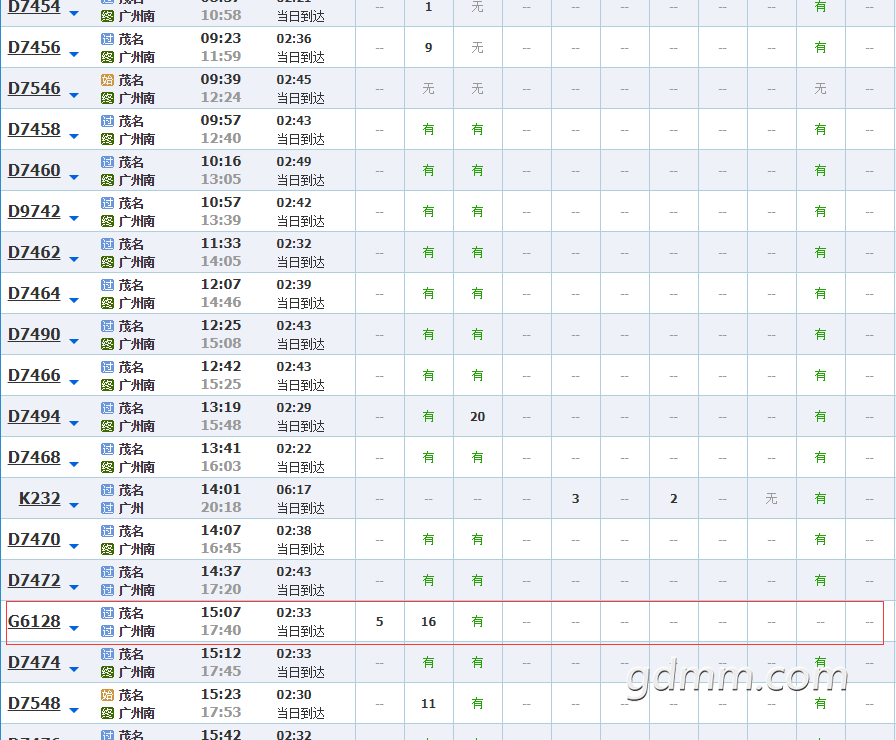Select the "9" seat count for D7456
The image size is (896, 740).
click(429, 48)
